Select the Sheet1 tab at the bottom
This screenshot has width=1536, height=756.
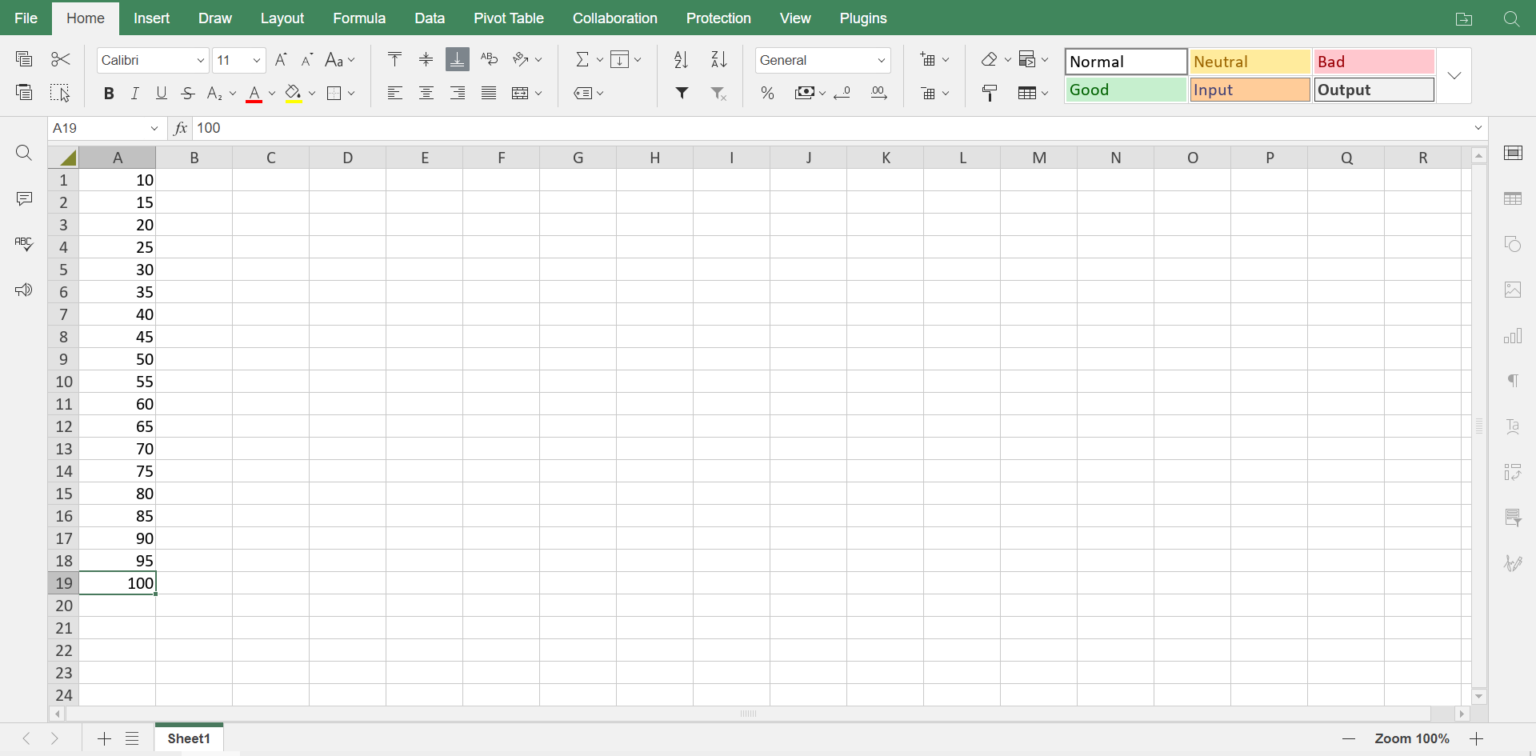tap(188, 738)
